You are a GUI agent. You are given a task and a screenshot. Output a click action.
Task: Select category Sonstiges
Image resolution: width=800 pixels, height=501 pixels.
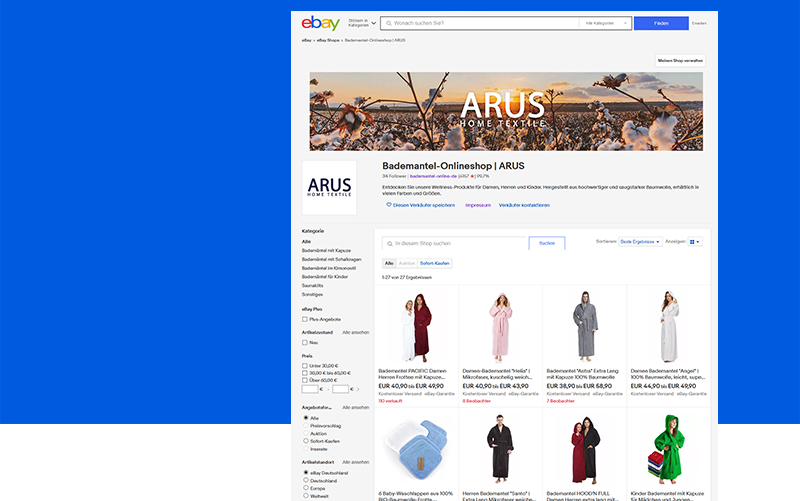point(312,294)
